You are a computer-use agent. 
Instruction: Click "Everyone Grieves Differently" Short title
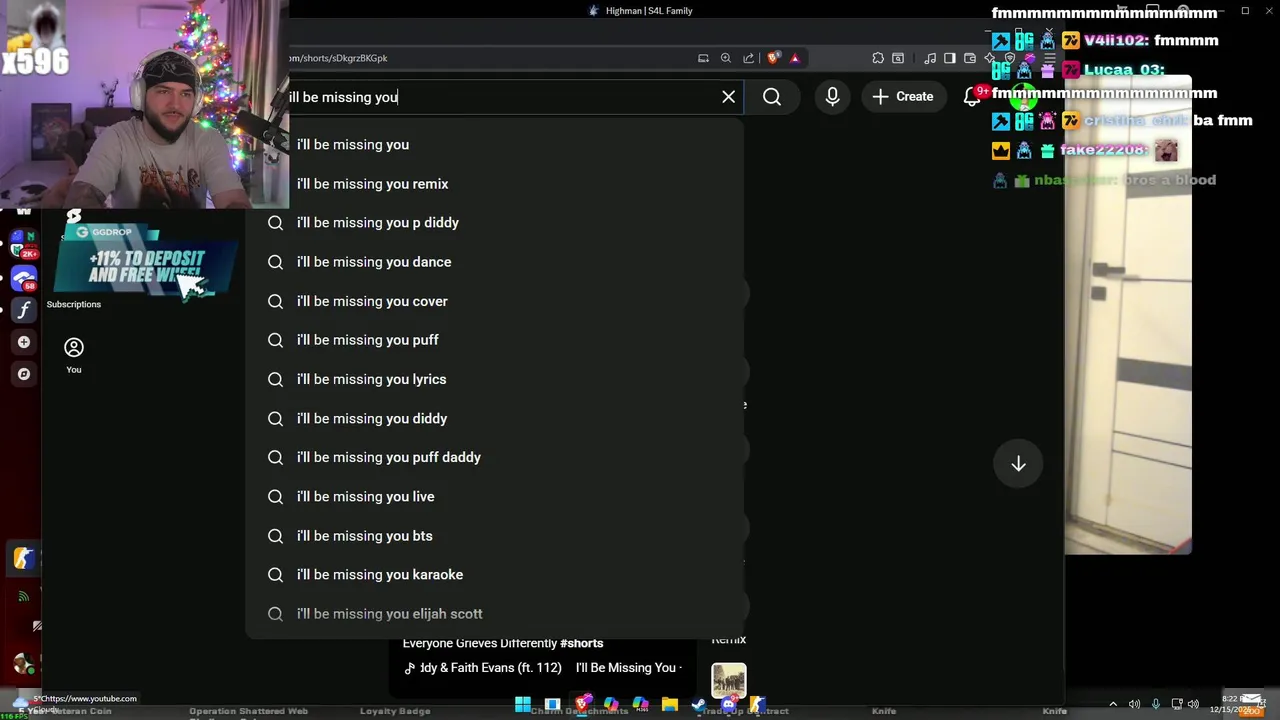480,643
